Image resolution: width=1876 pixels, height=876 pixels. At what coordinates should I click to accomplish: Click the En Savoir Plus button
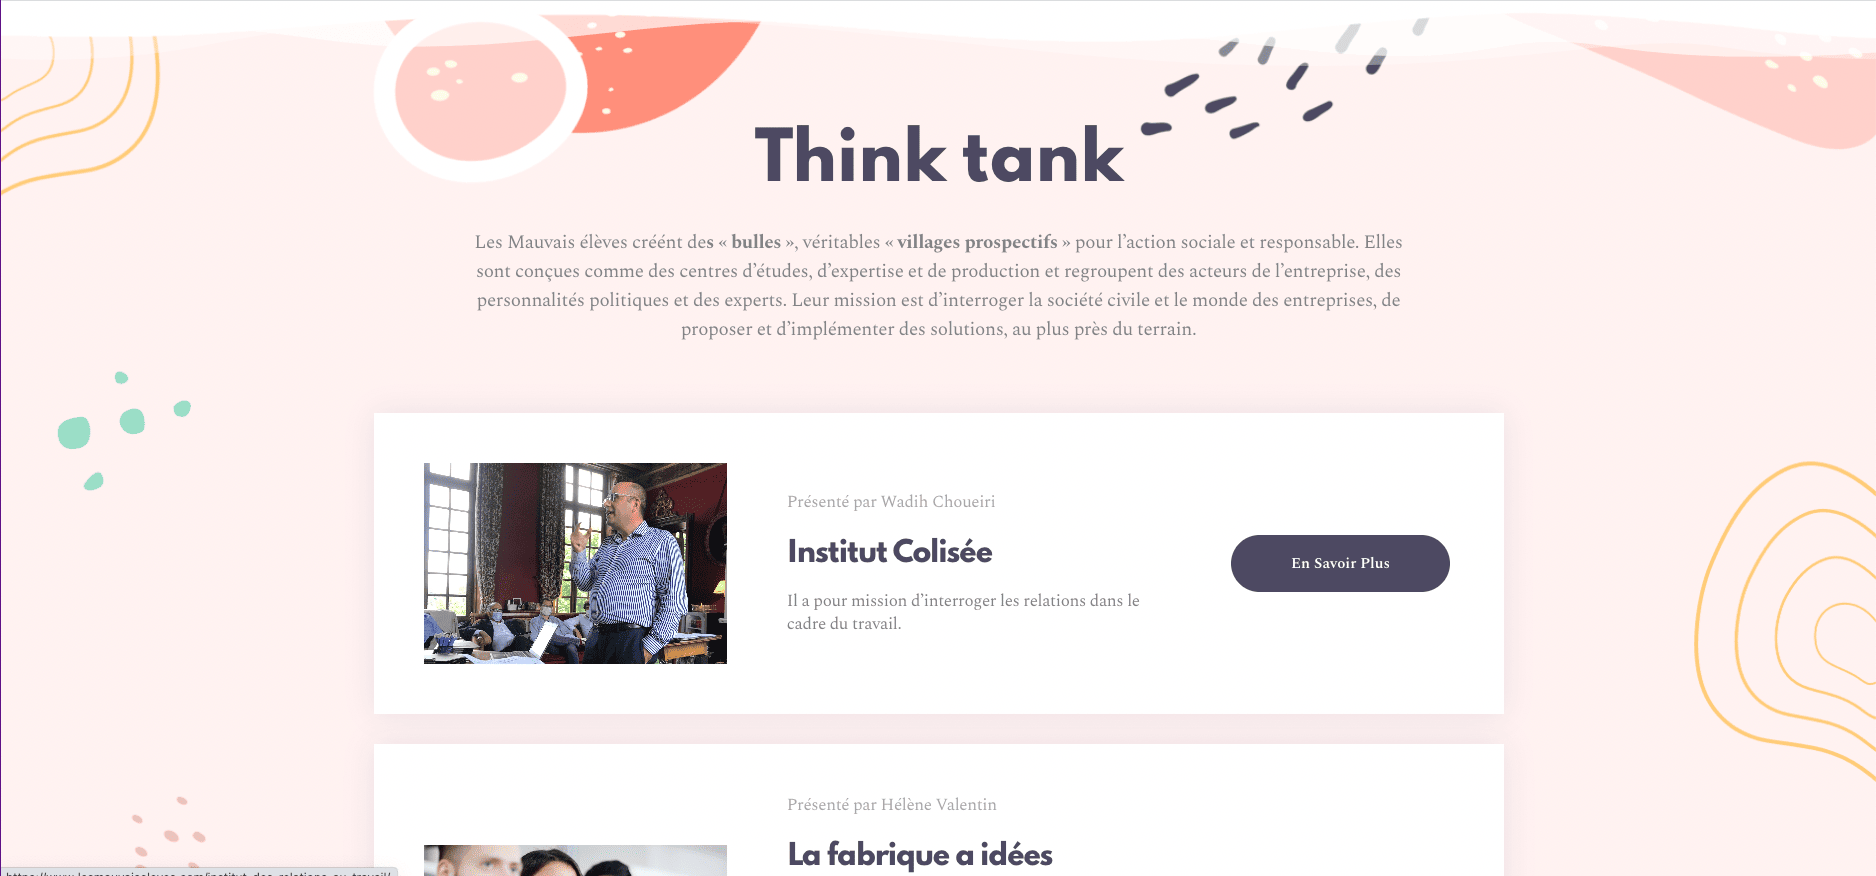pos(1340,563)
